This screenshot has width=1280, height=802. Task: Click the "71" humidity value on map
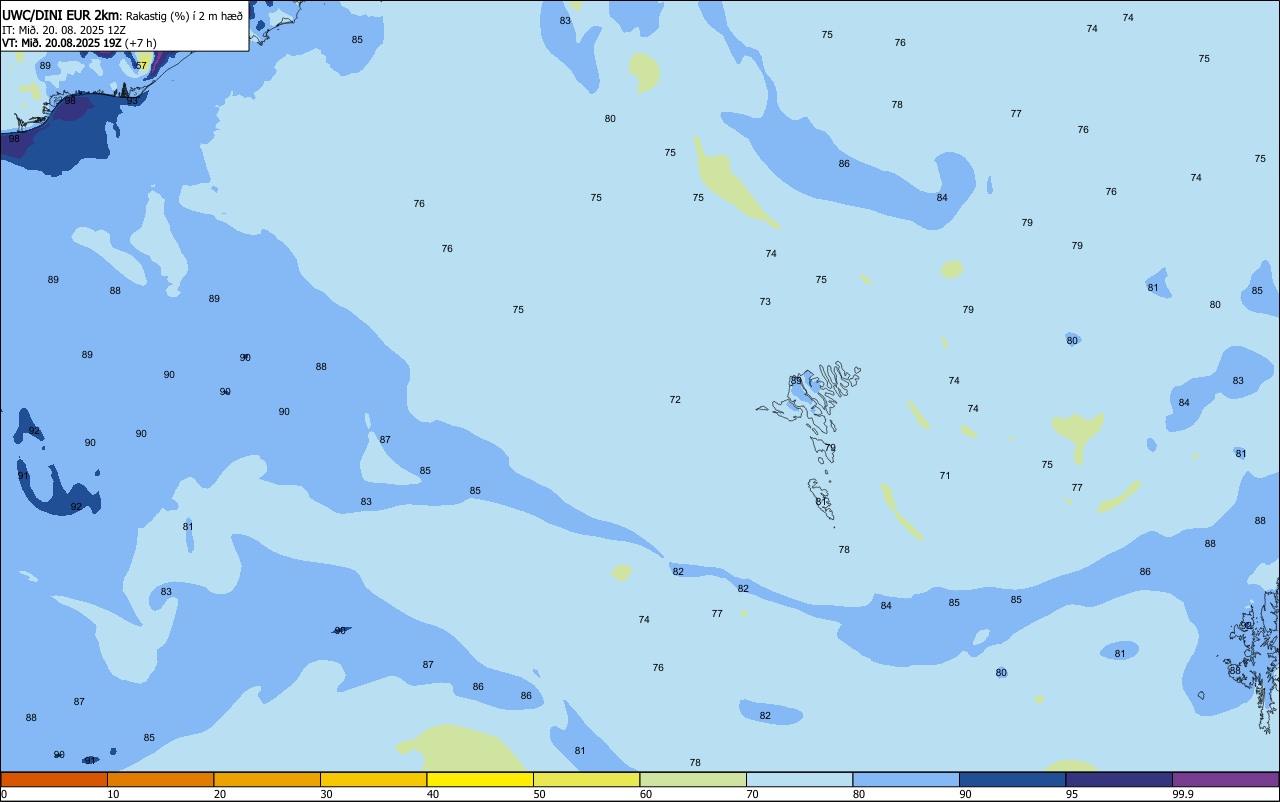(945, 476)
